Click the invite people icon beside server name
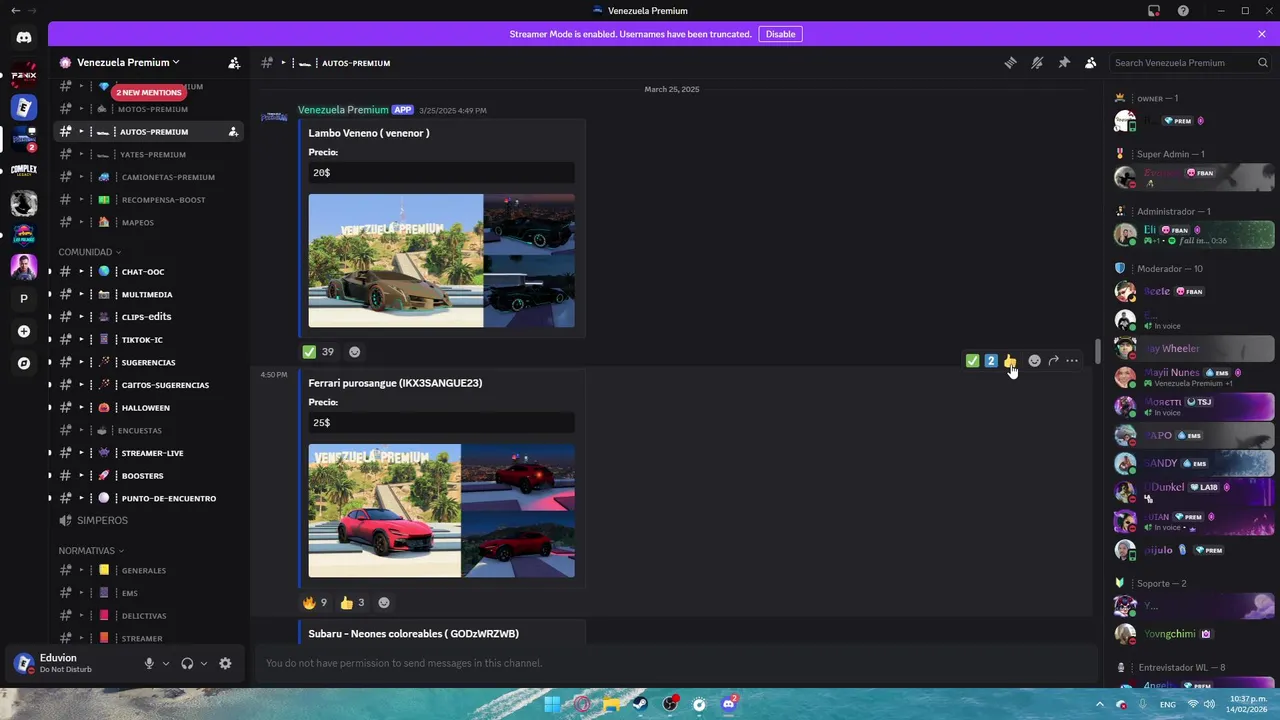 [234, 63]
